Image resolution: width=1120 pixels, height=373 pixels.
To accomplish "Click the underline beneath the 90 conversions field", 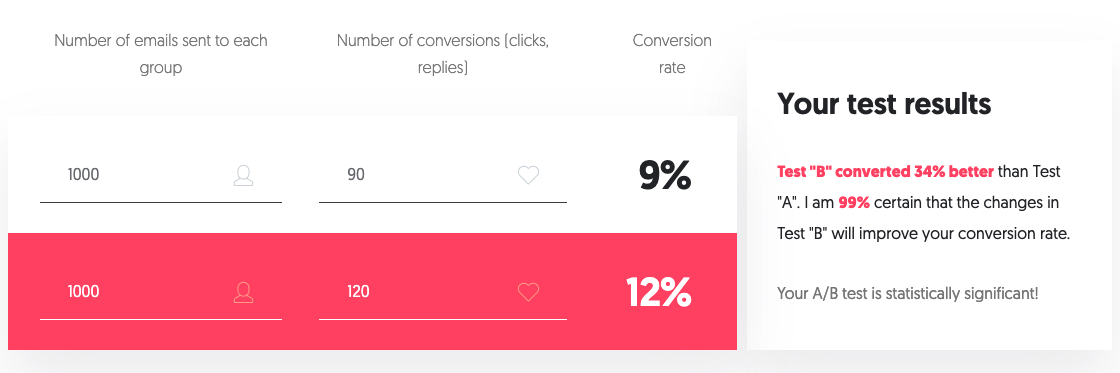I will 443,202.
